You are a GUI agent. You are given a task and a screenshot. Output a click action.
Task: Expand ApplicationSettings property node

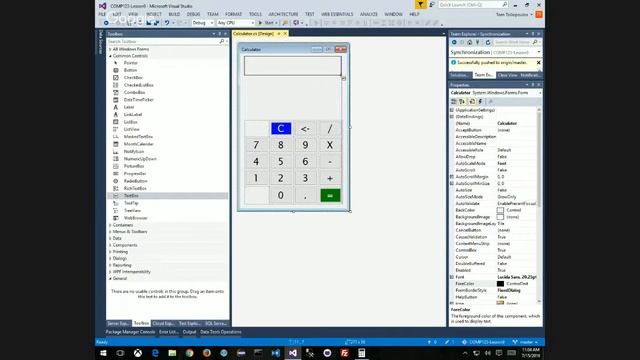pyautogui.click(x=452, y=110)
